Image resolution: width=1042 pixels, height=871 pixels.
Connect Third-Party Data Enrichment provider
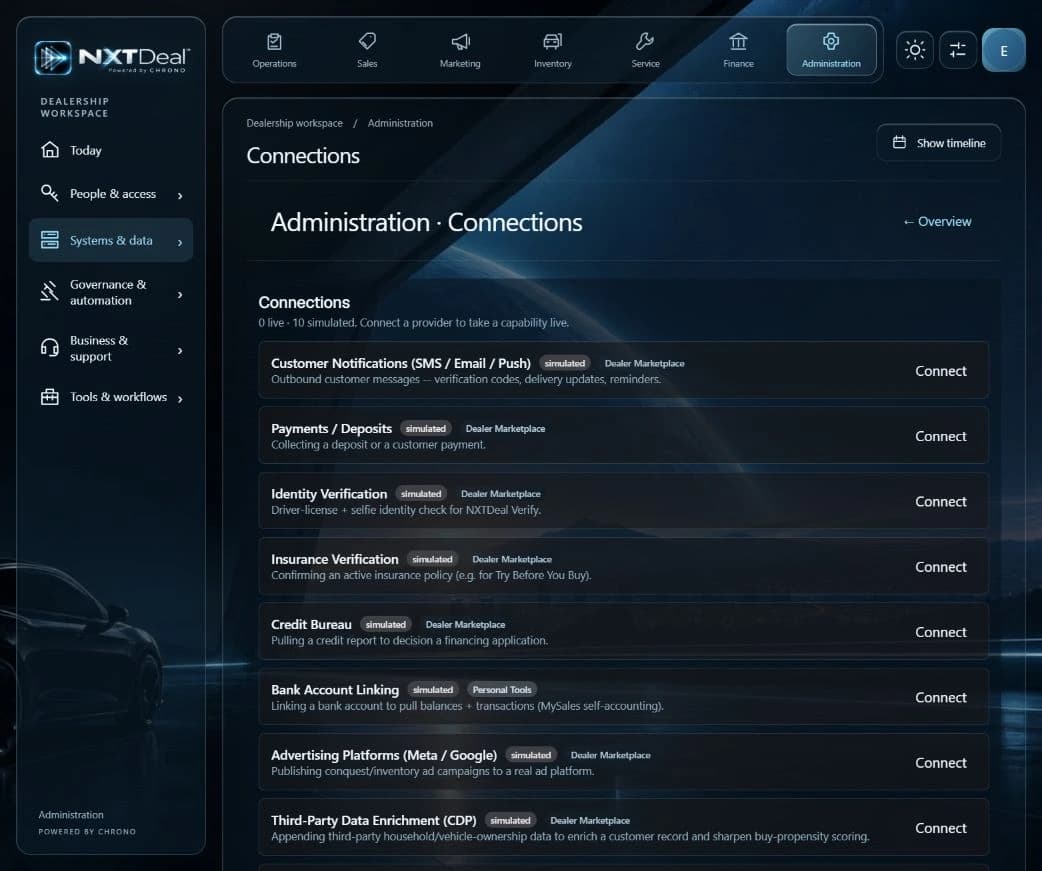pos(940,828)
